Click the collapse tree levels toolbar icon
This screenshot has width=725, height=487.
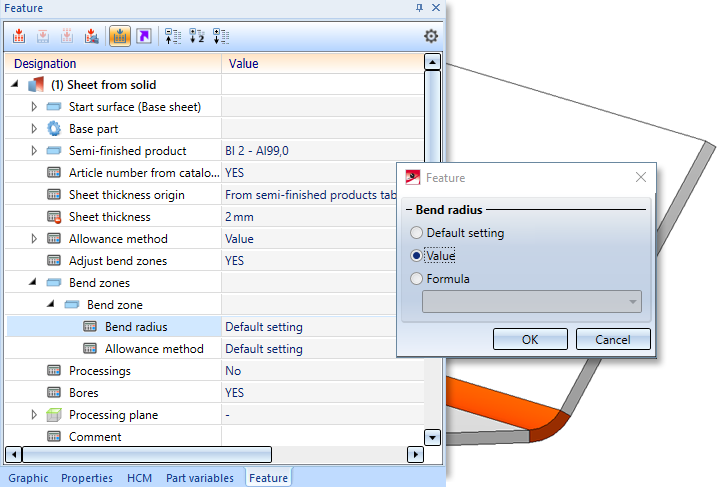click(173, 36)
